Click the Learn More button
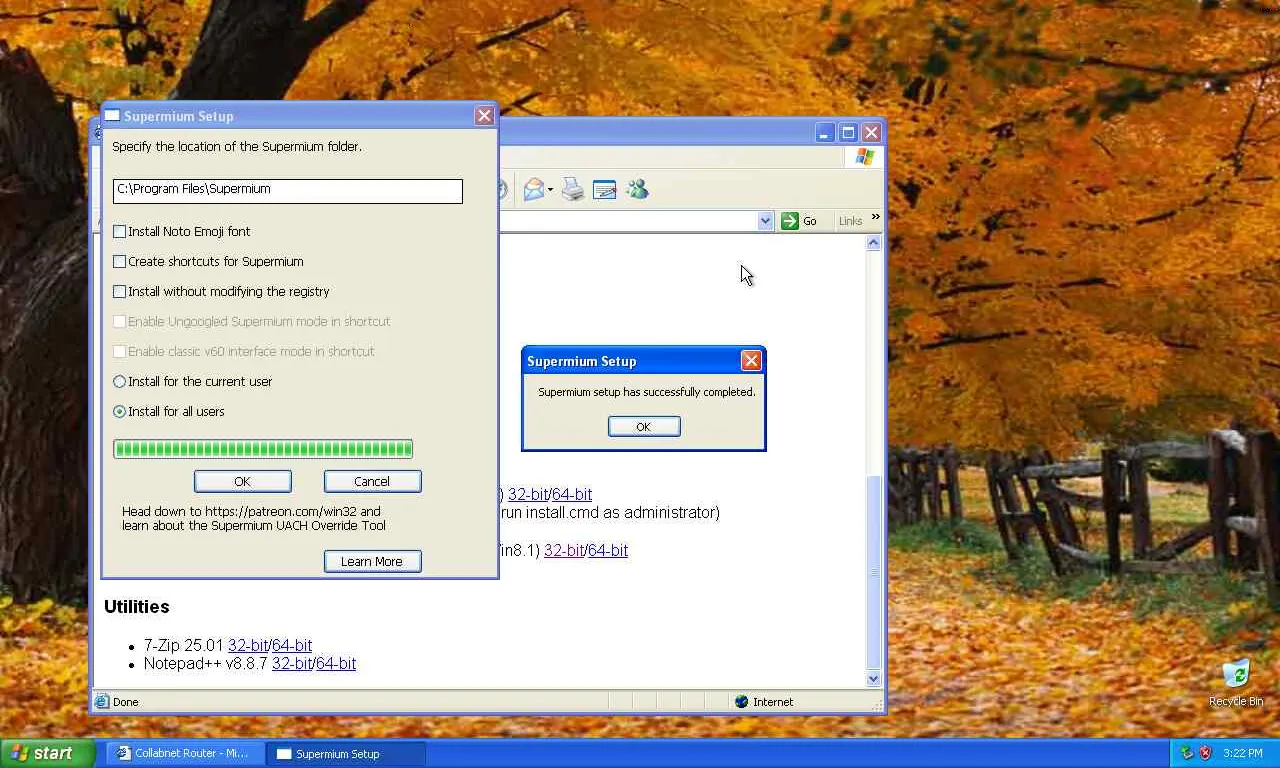 coord(372,561)
